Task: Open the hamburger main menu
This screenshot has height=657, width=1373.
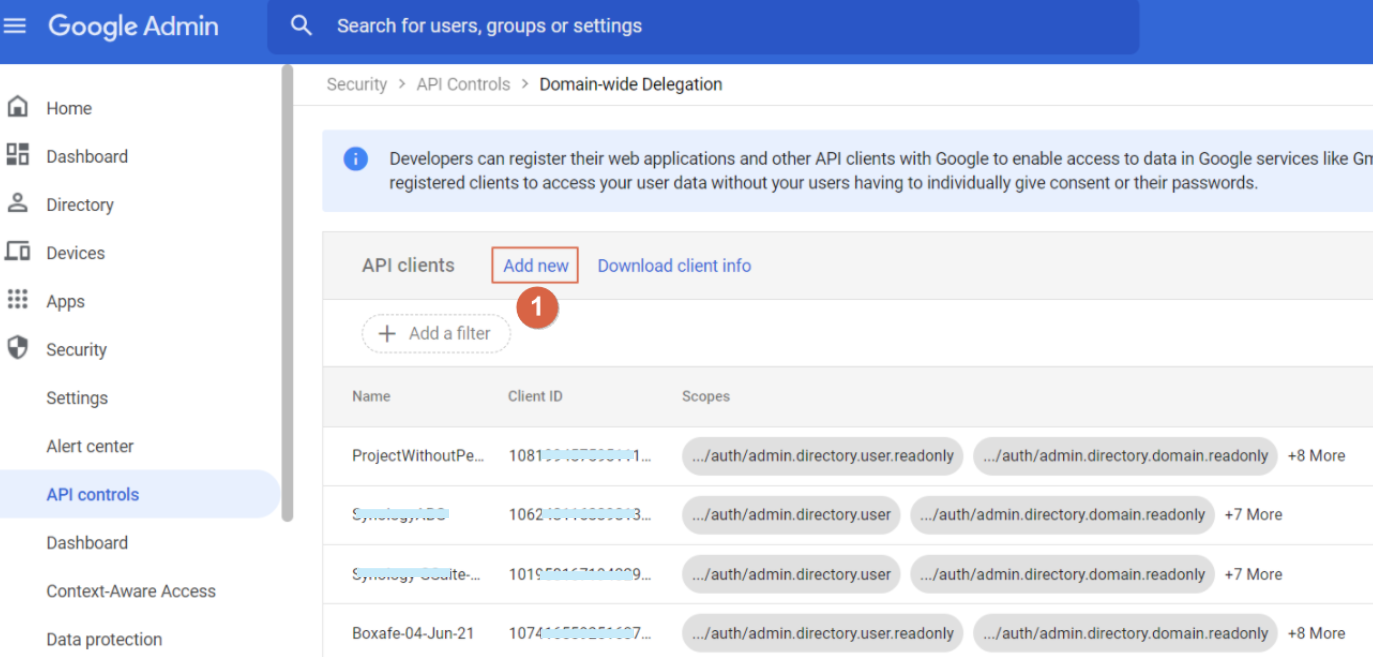Action: click(x=15, y=26)
